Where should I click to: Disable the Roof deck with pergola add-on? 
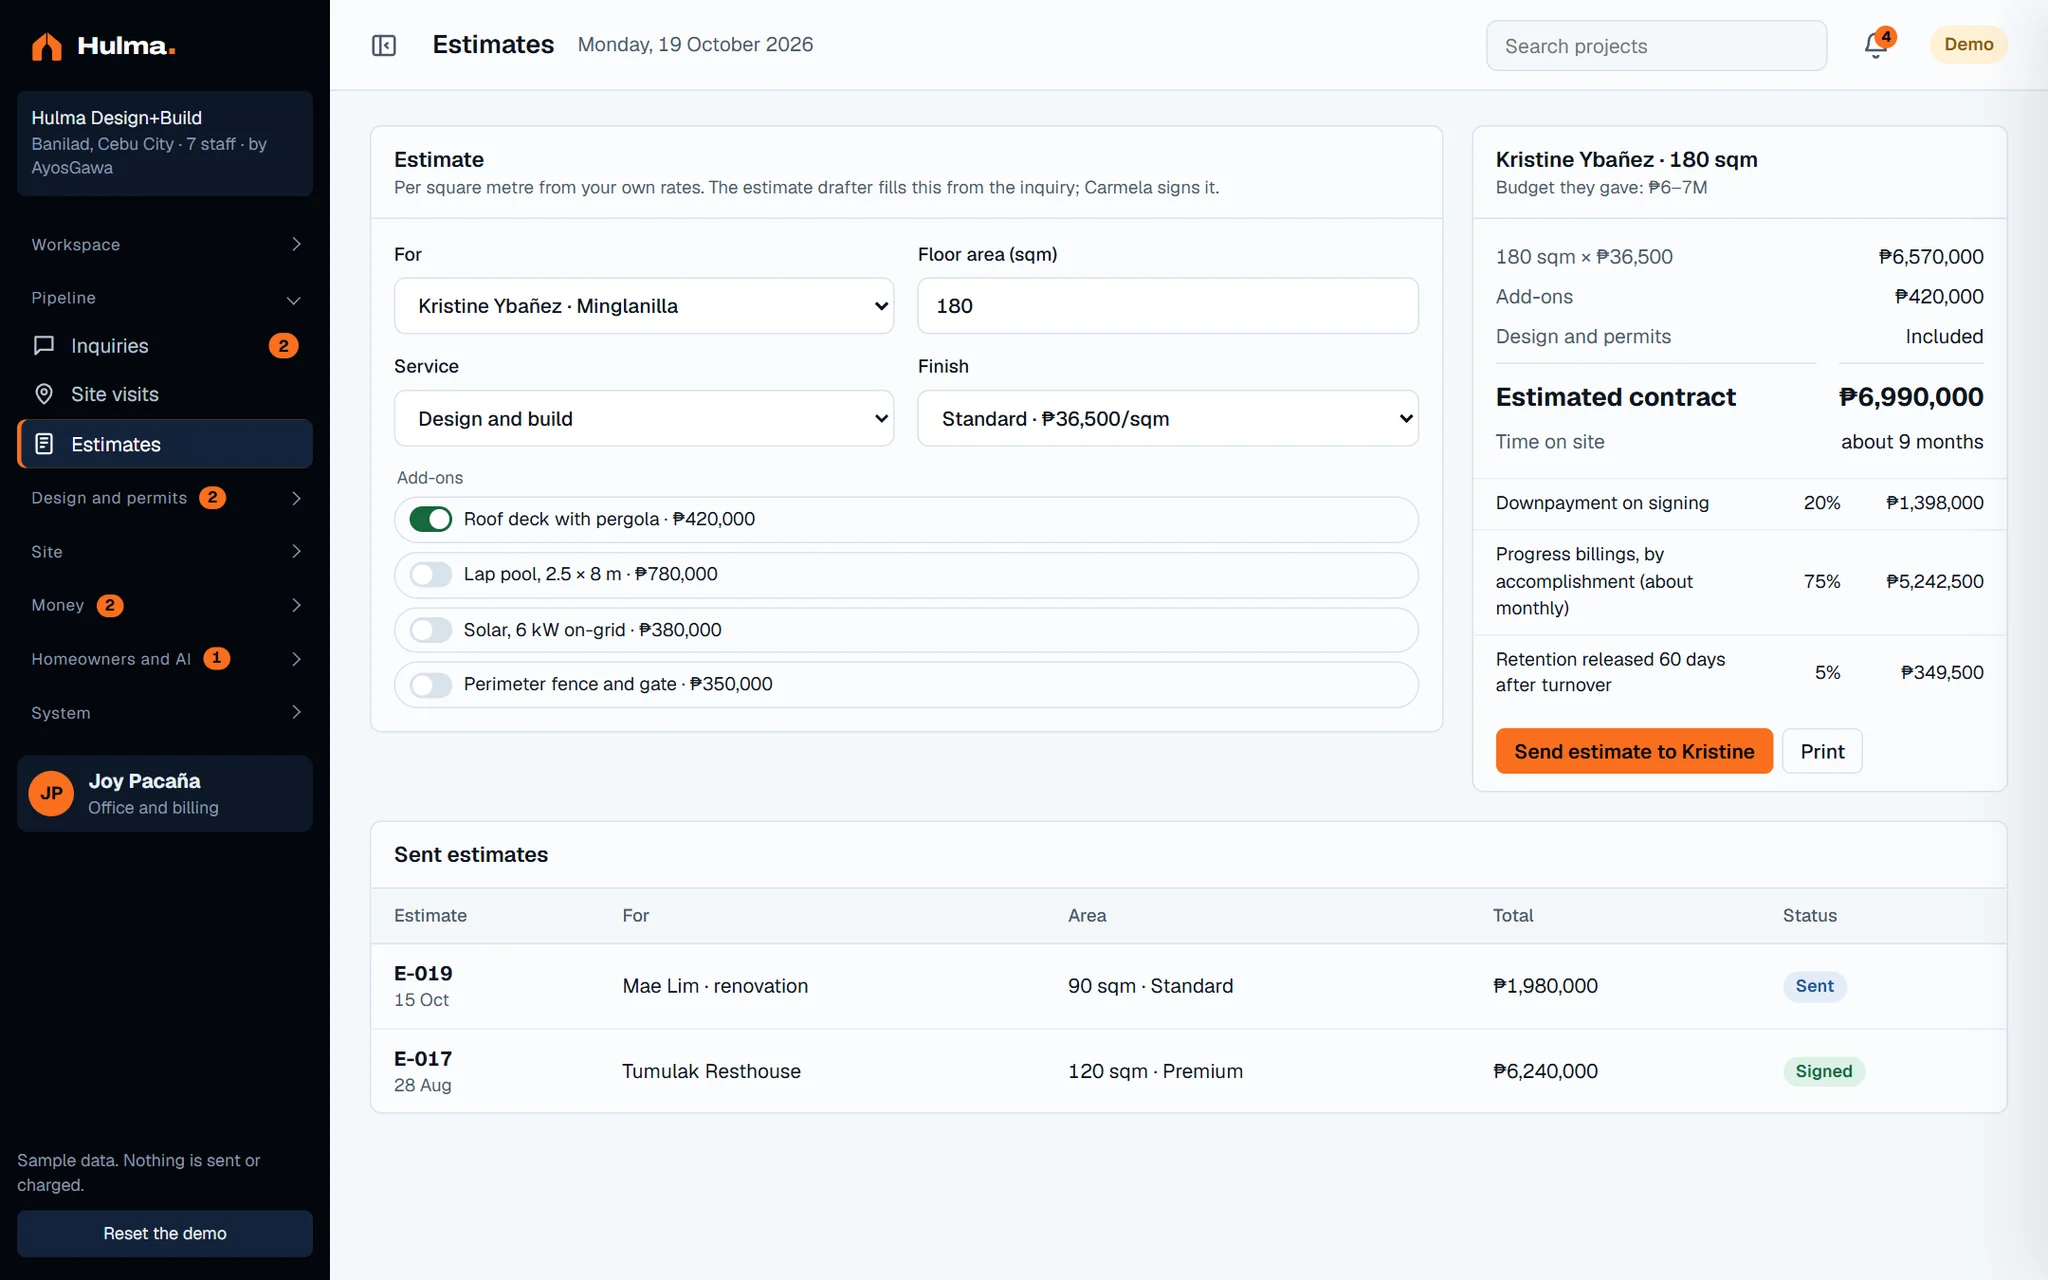431,519
